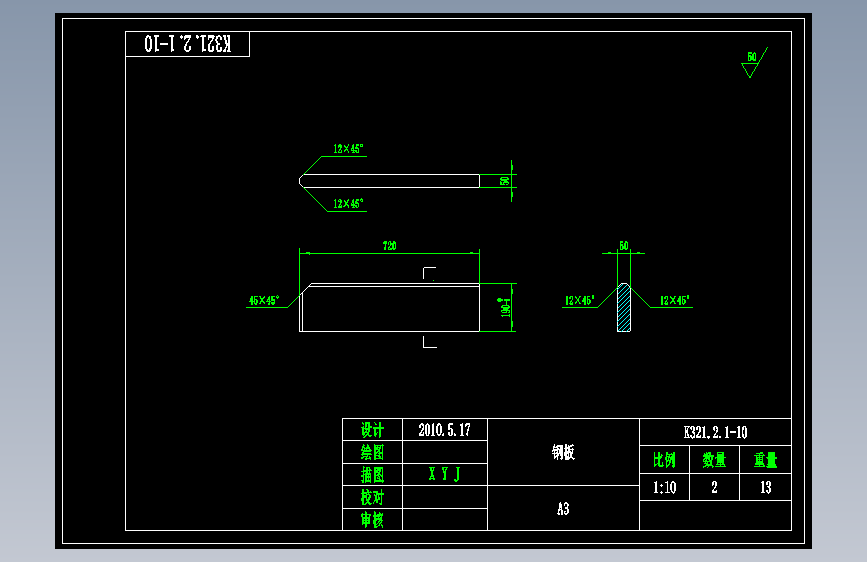This screenshot has height=562, width=867.
Task: Select the 描图 cell in title block
Action: (x=373, y=475)
